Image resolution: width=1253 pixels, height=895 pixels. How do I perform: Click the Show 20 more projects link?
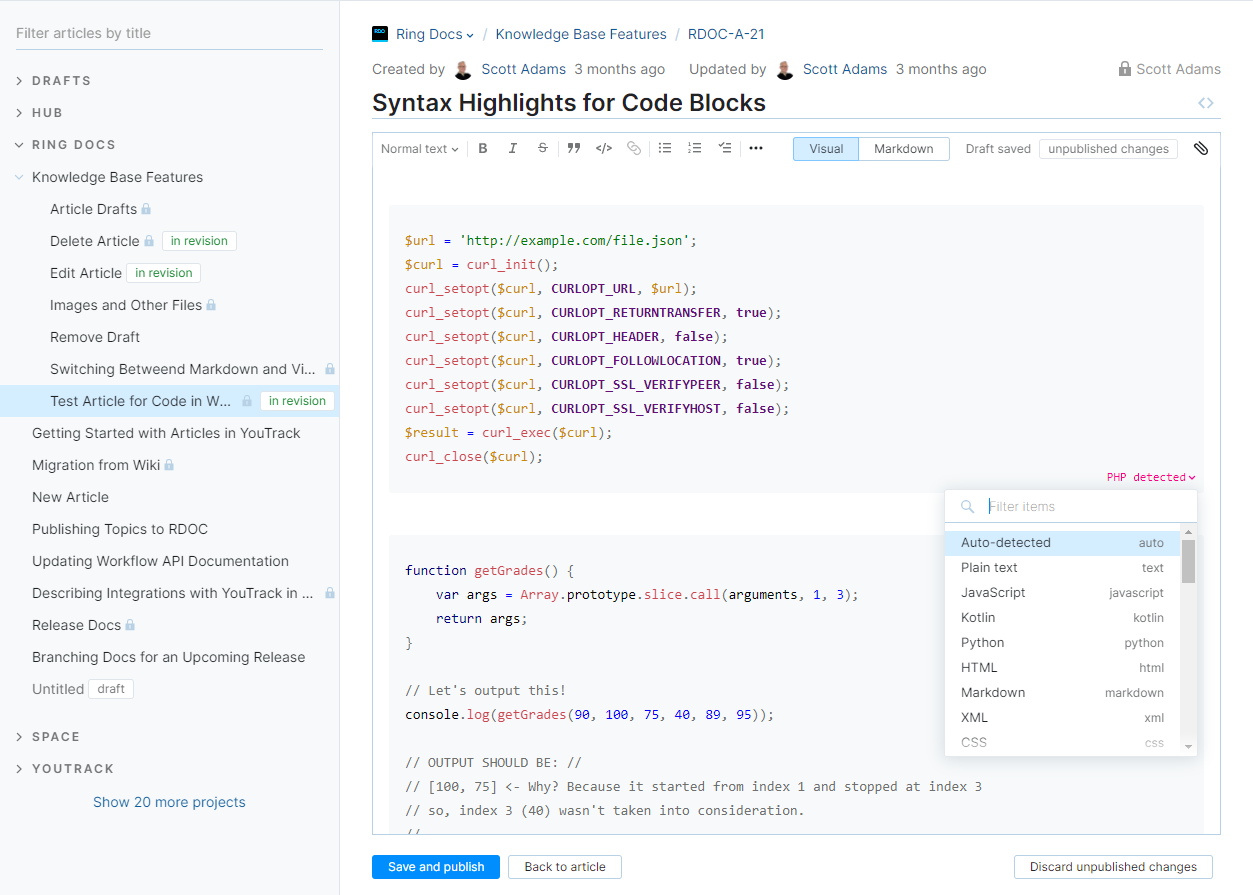tap(169, 802)
